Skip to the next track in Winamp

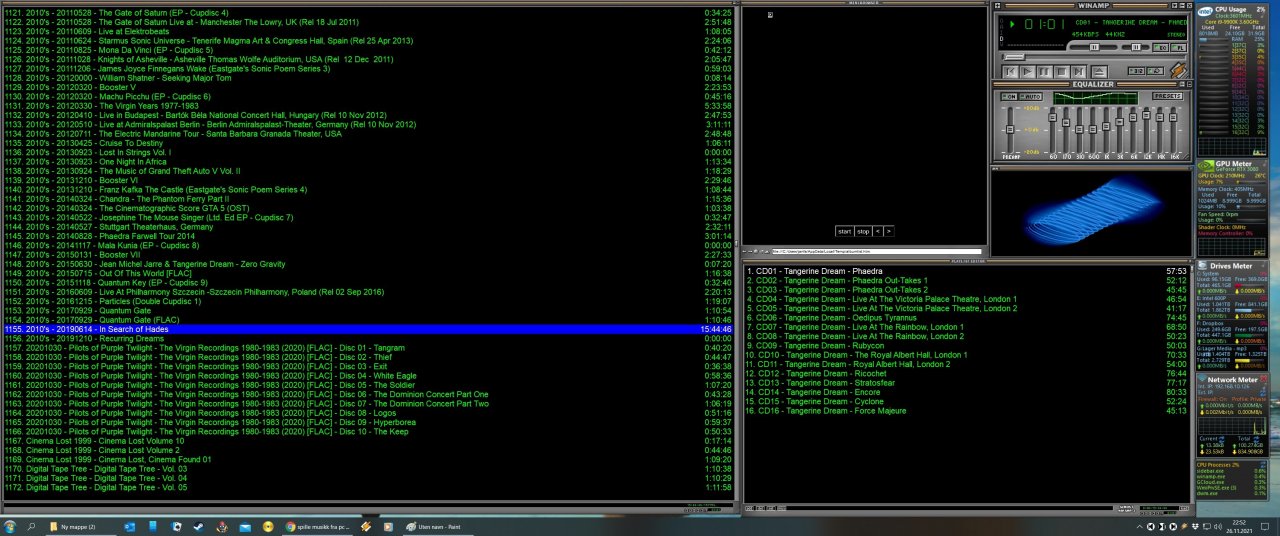click(x=1079, y=72)
